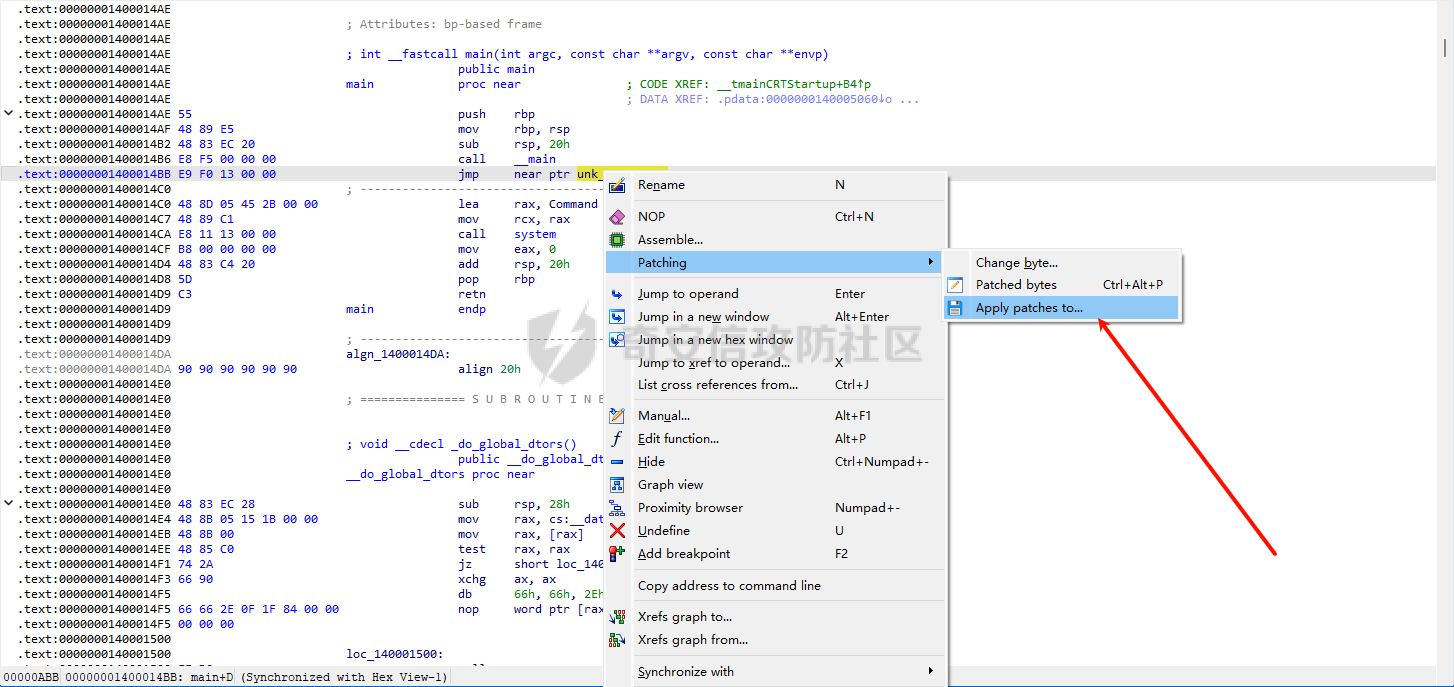
Task: Click the Proximity browser icon
Action: coord(617,508)
